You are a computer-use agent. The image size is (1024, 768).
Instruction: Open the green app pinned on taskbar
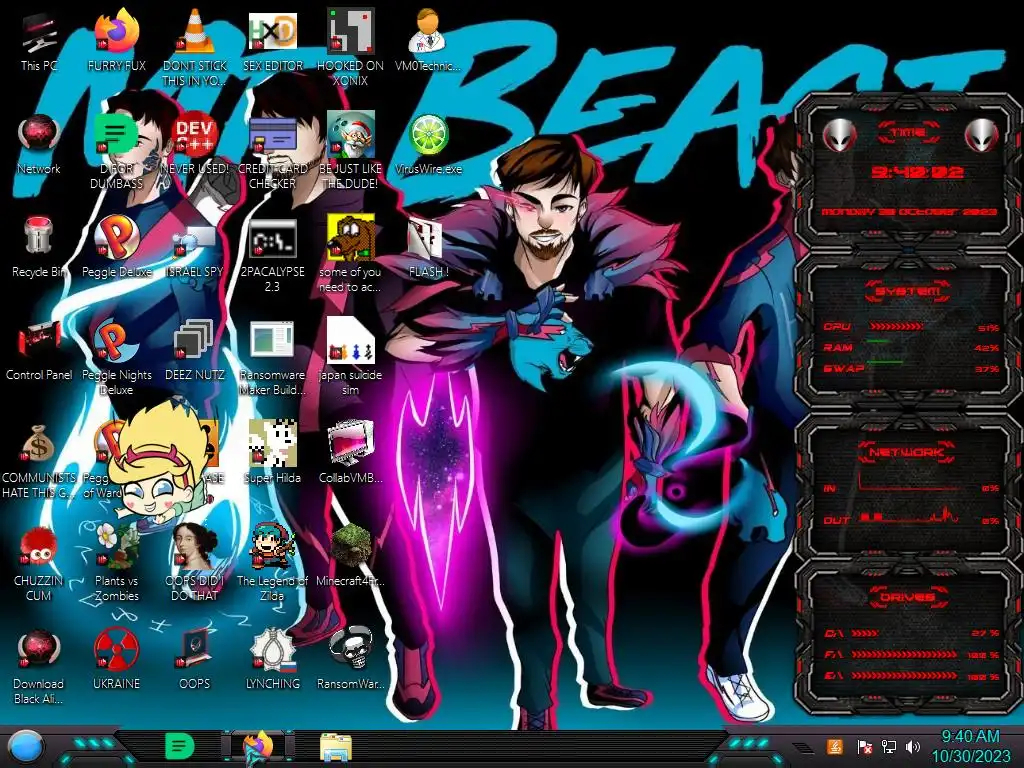coord(180,746)
